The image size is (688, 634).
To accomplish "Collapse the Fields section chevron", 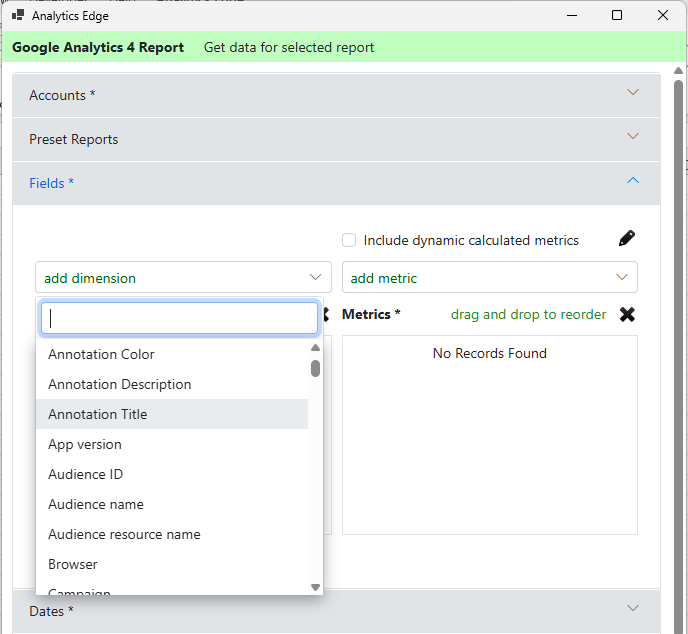I will tap(632, 181).
